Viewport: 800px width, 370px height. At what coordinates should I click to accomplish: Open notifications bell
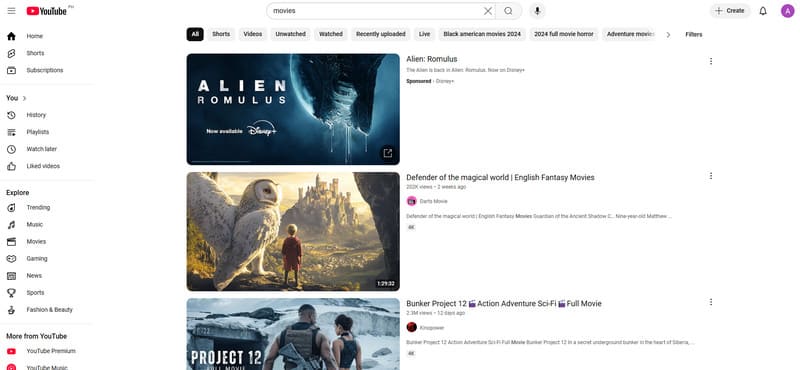coord(763,11)
